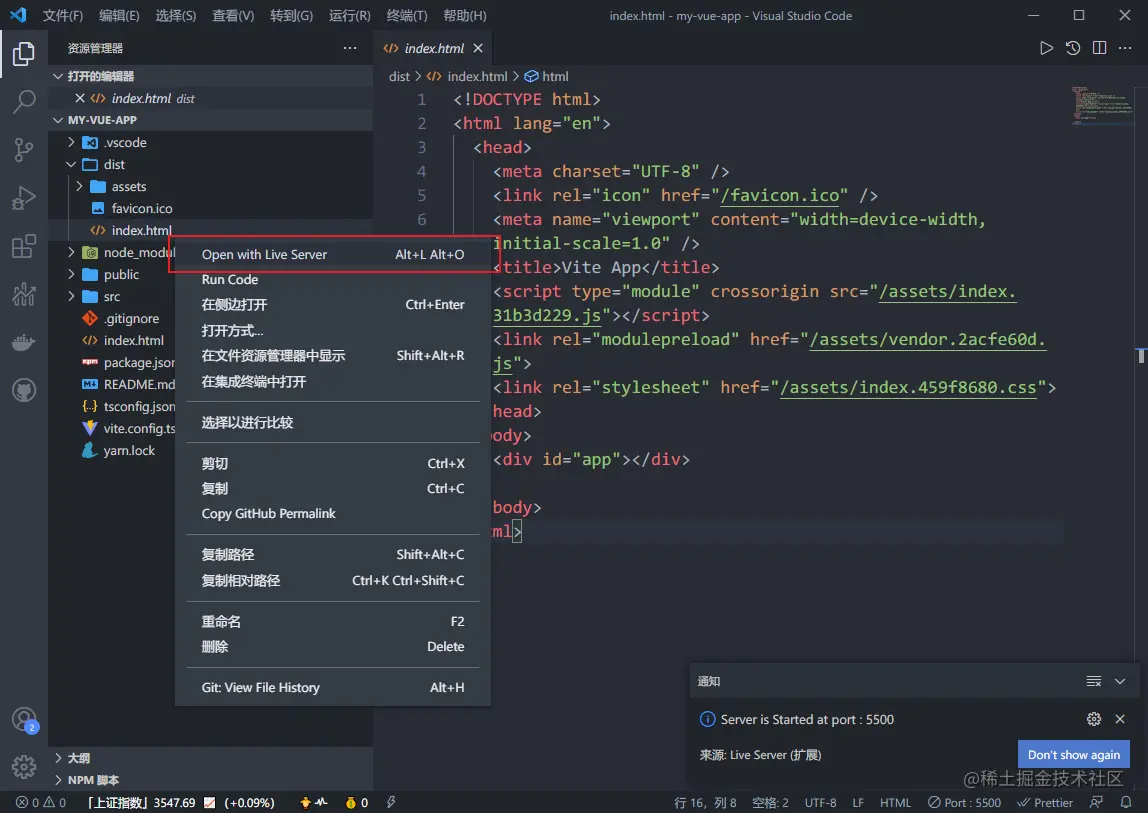
Task: Click the html breadcrumb item
Action: pos(546,76)
